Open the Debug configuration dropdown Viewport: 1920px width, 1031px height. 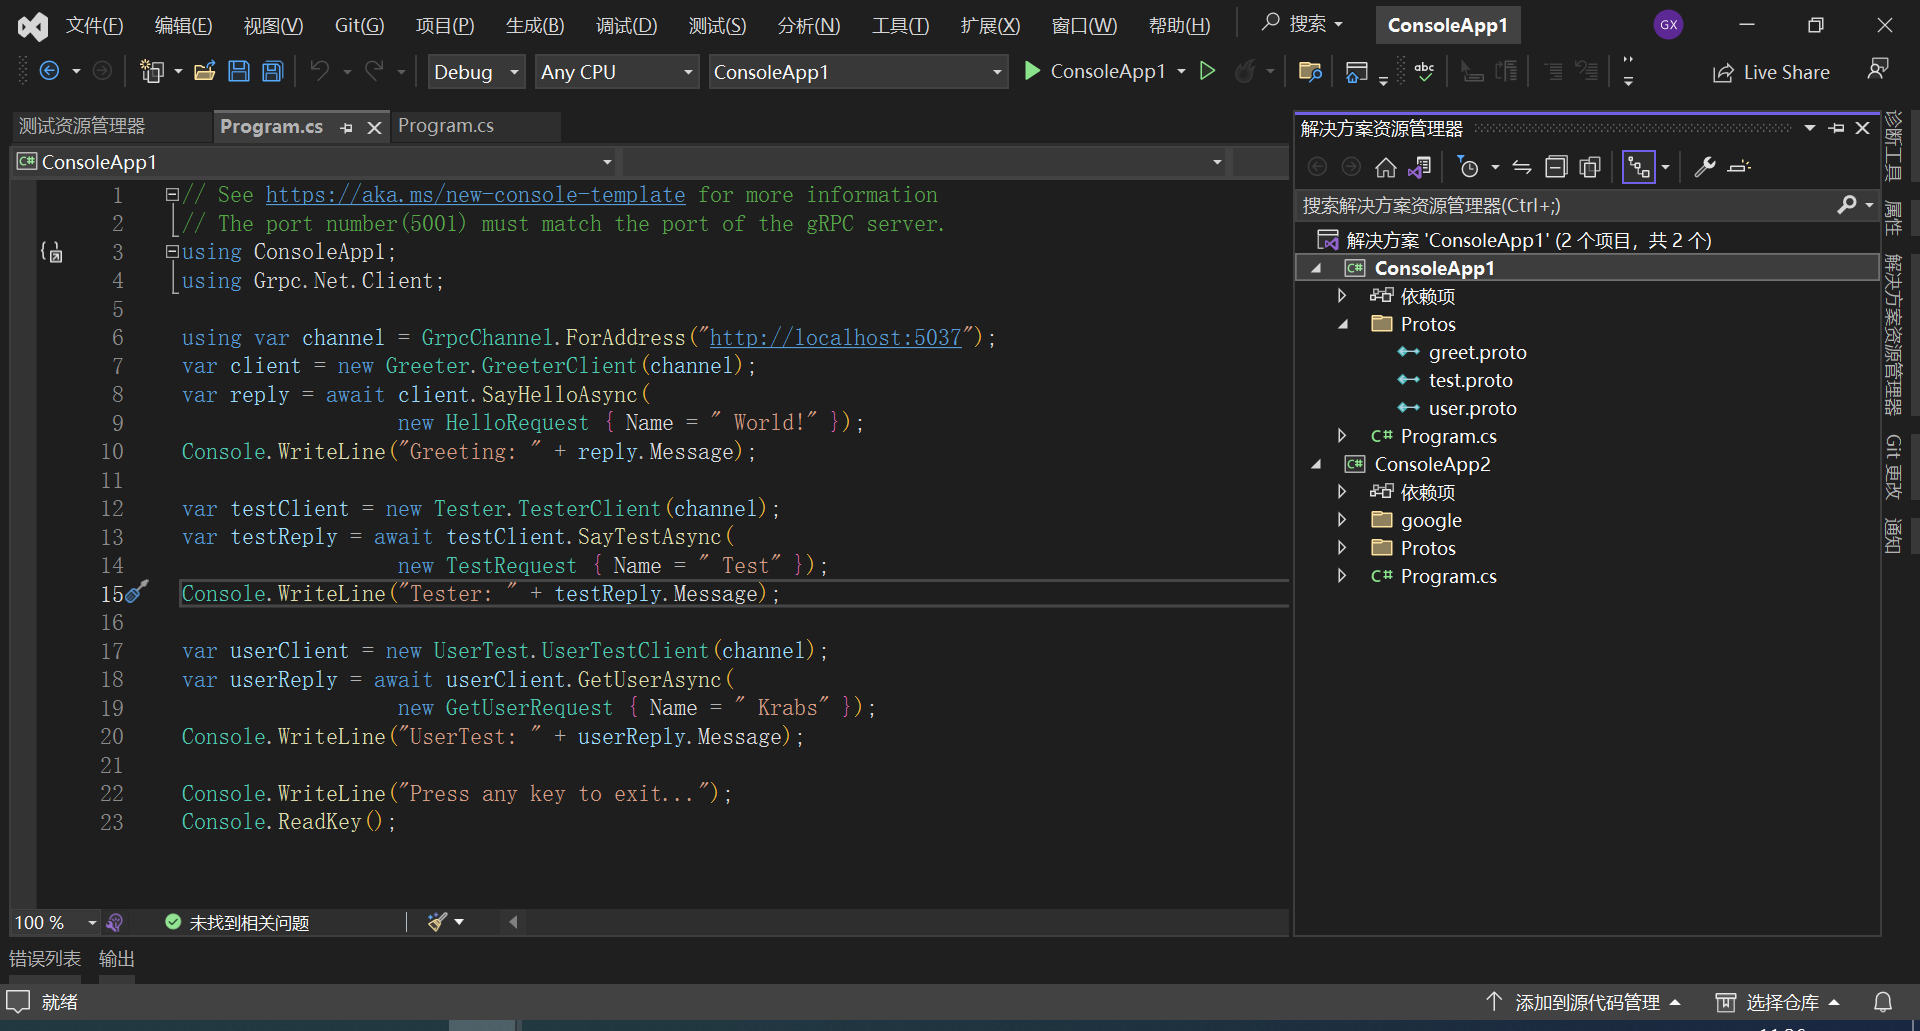pos(476,72)
